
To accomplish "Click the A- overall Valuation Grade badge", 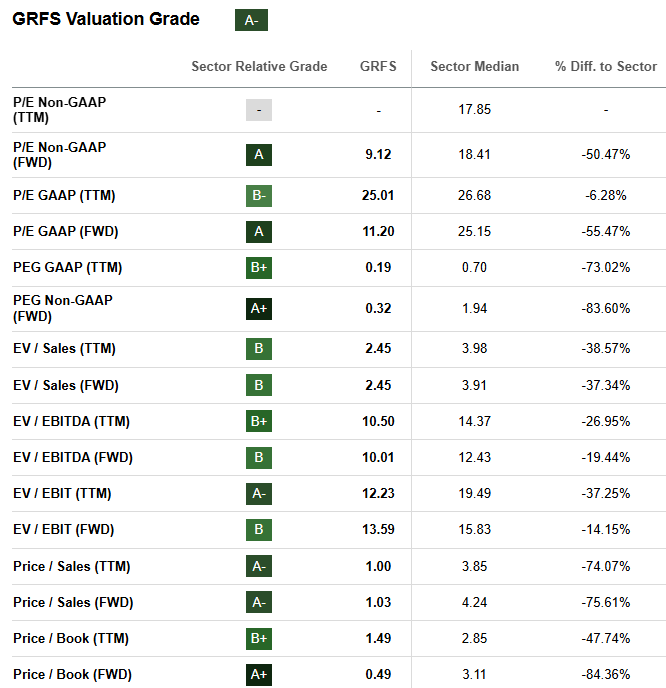I will [x=251, y=20].
